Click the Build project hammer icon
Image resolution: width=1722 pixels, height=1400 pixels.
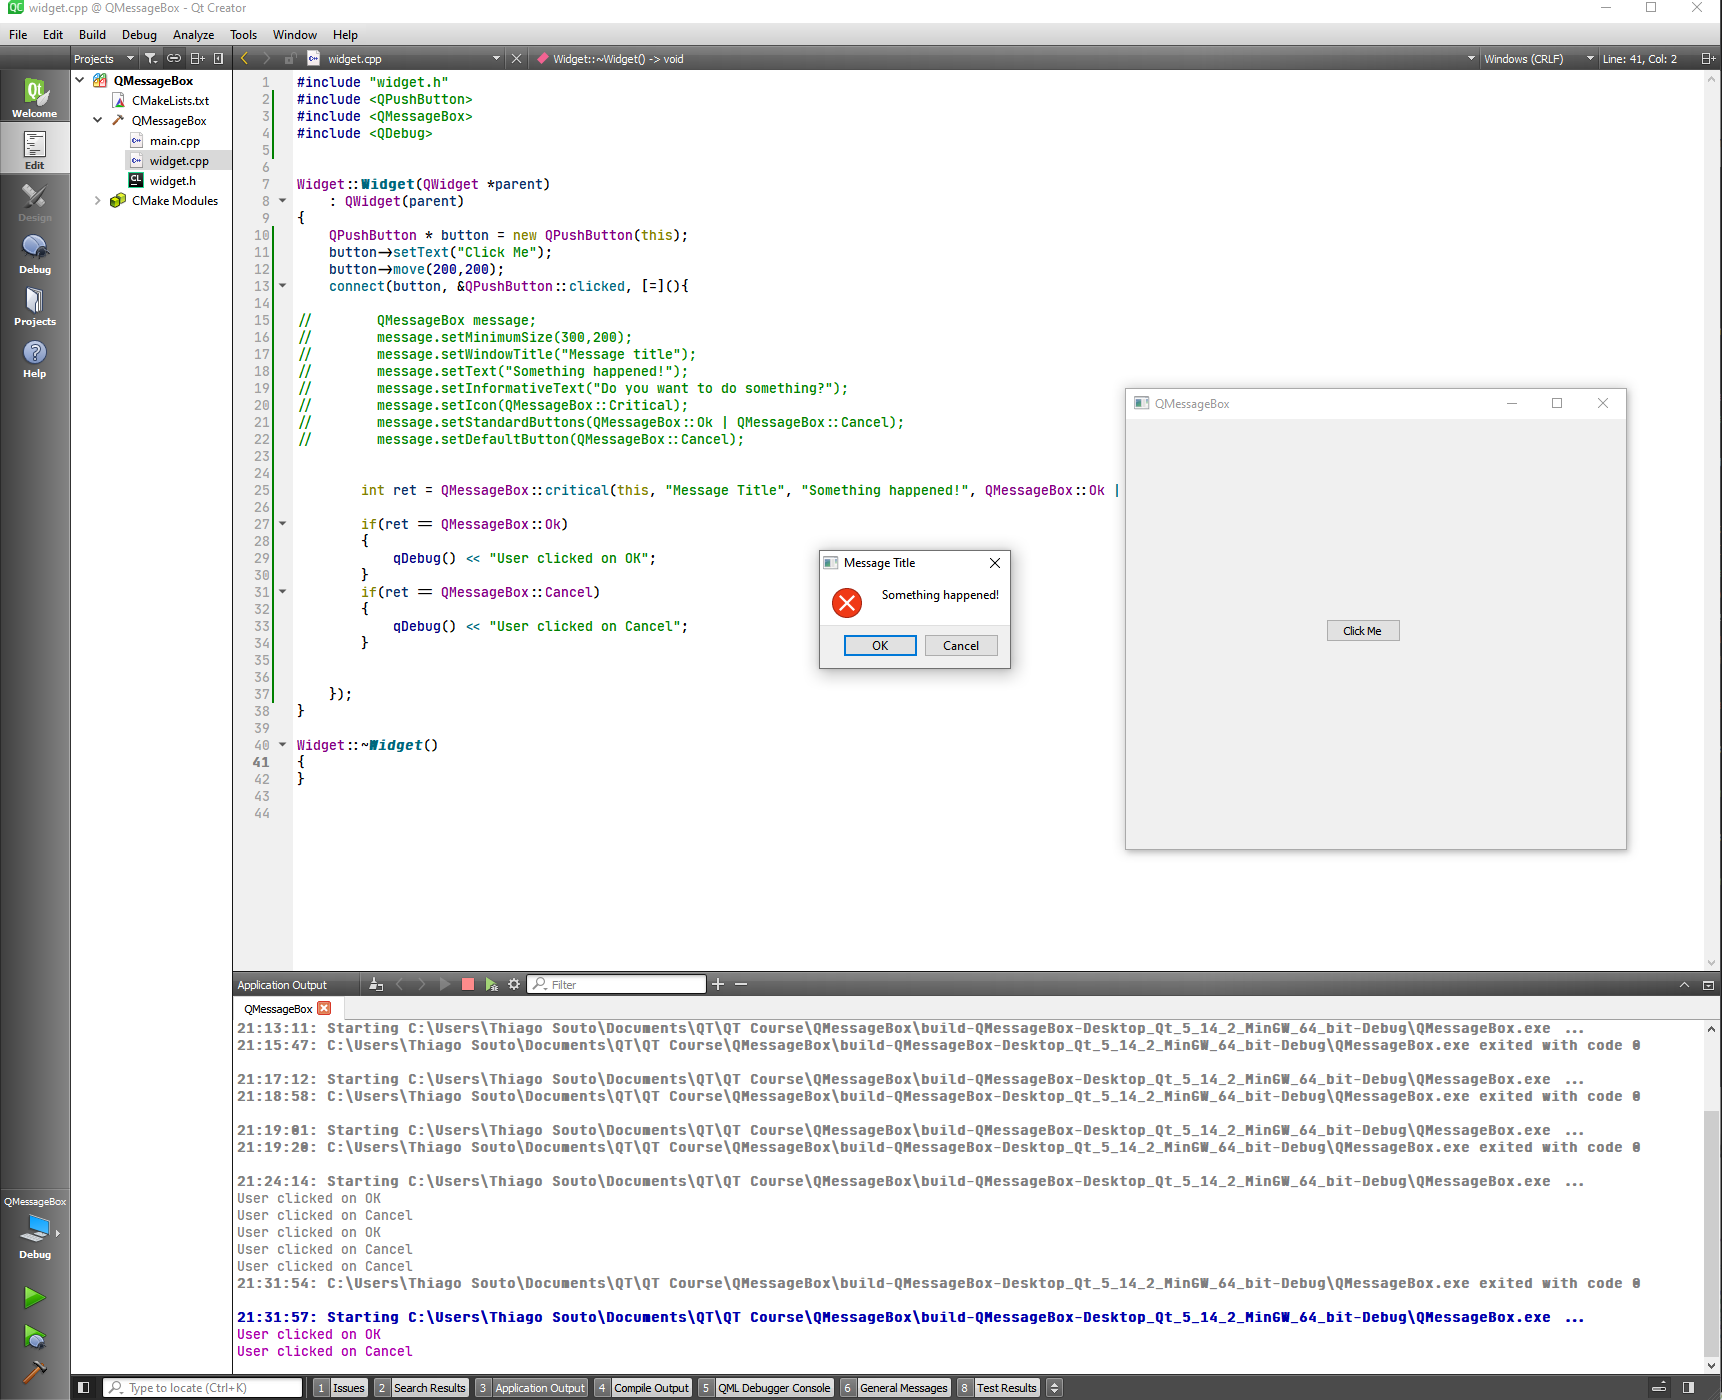tap(35, 1371)
